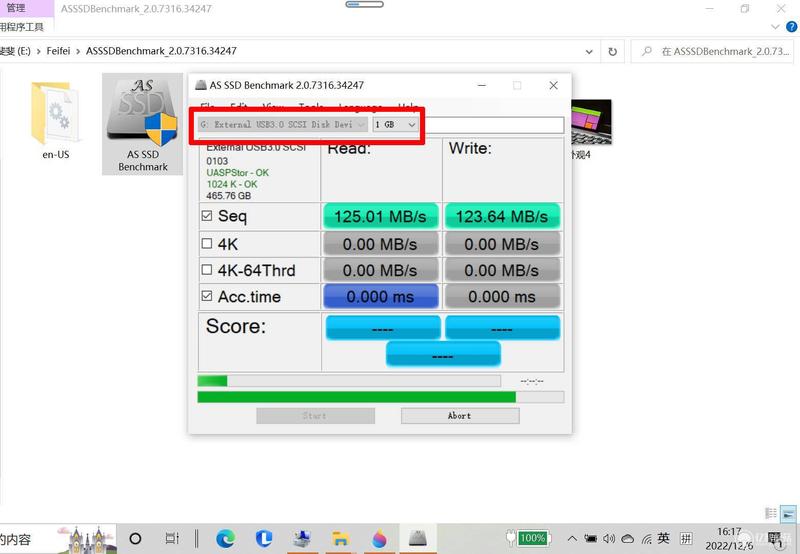The width and height of the screenshot is (800, 554).
Task: Click the 4K-64Thrd write result field
Action: (x=502, y=270)
